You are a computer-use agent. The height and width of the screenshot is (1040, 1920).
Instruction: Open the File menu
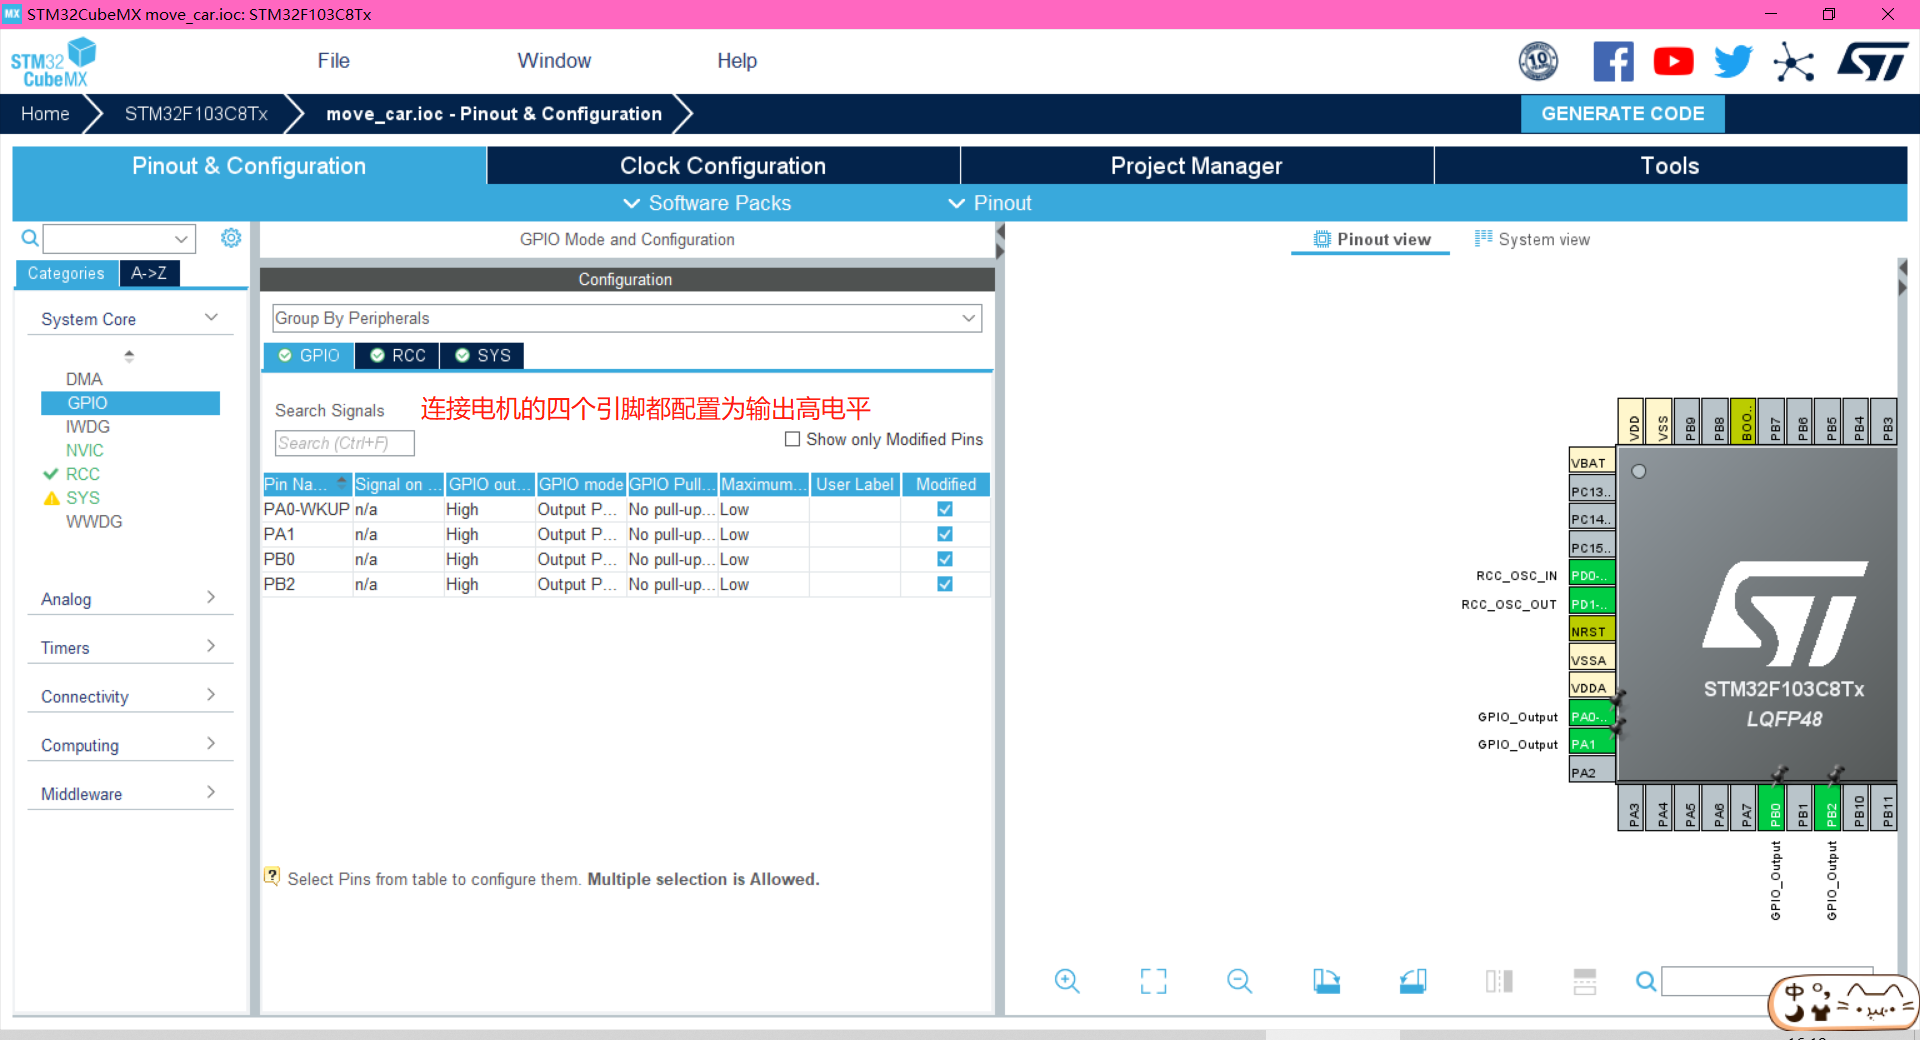pyautogui.click(x=333, y=61)
